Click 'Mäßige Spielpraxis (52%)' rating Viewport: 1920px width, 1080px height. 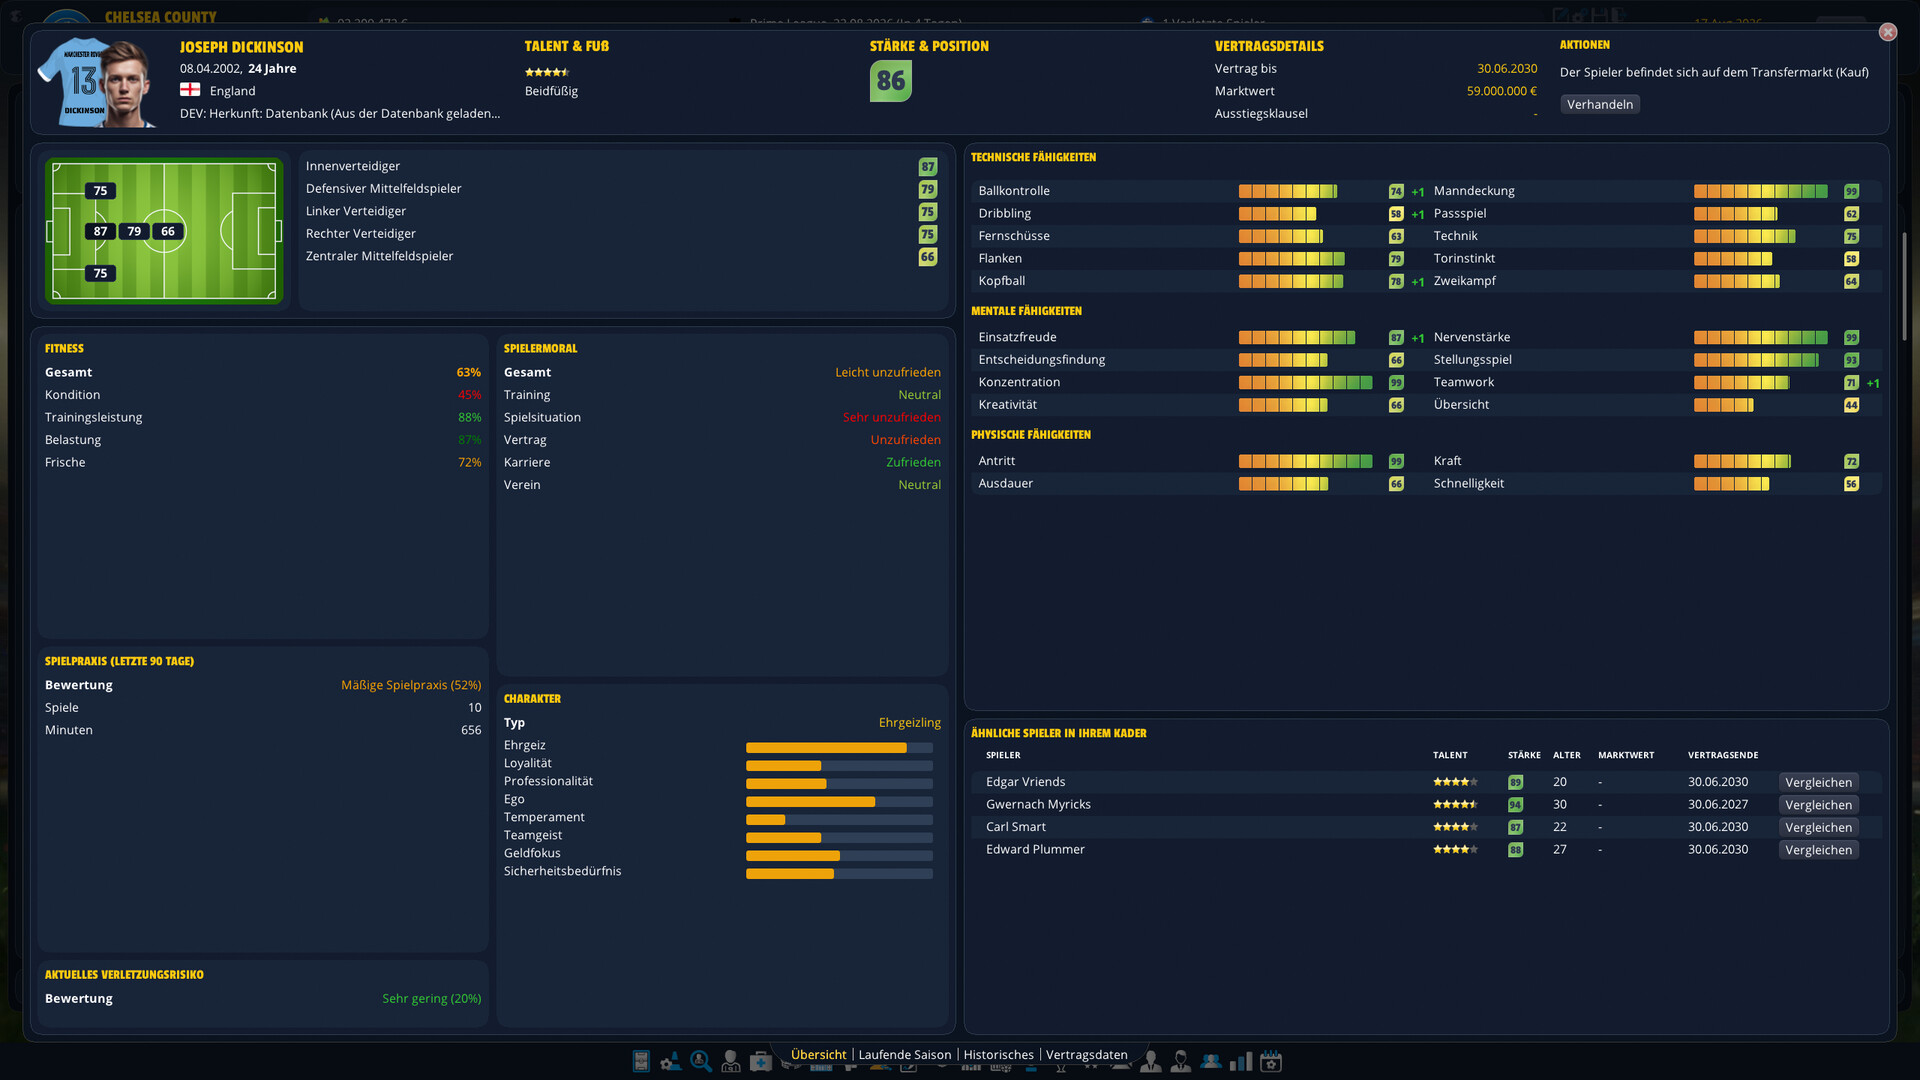[411, 685]
